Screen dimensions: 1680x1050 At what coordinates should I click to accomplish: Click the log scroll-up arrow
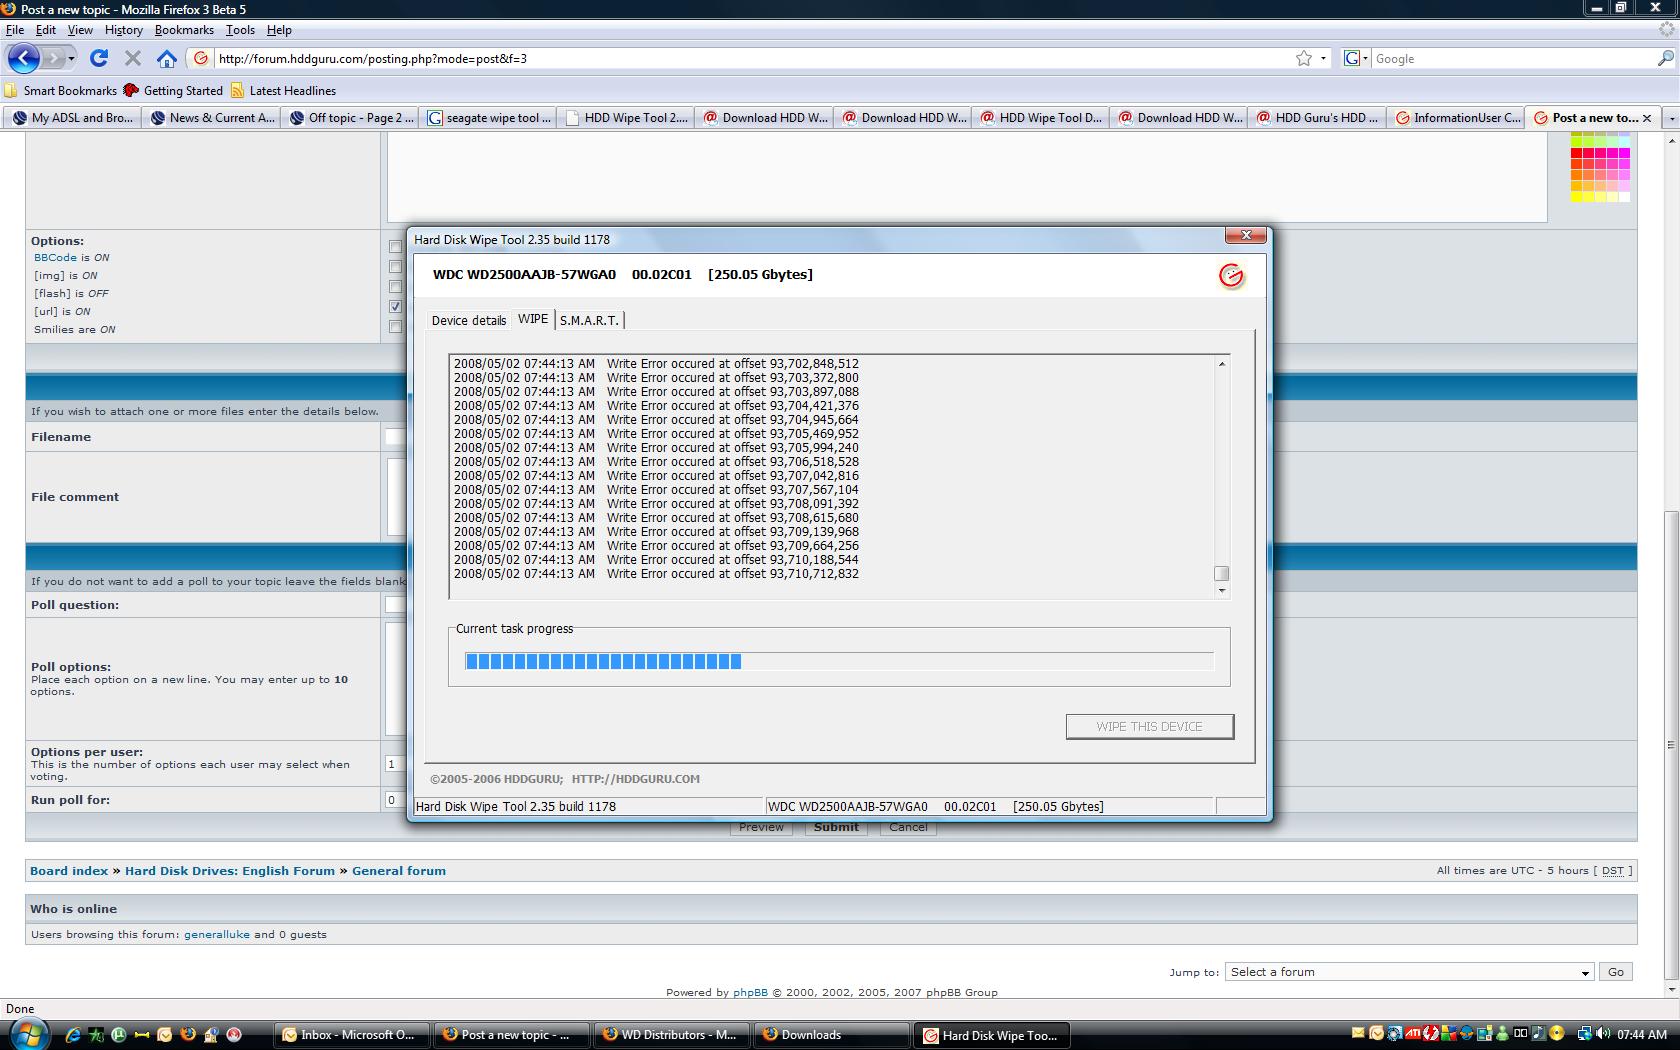(1221, 363)
